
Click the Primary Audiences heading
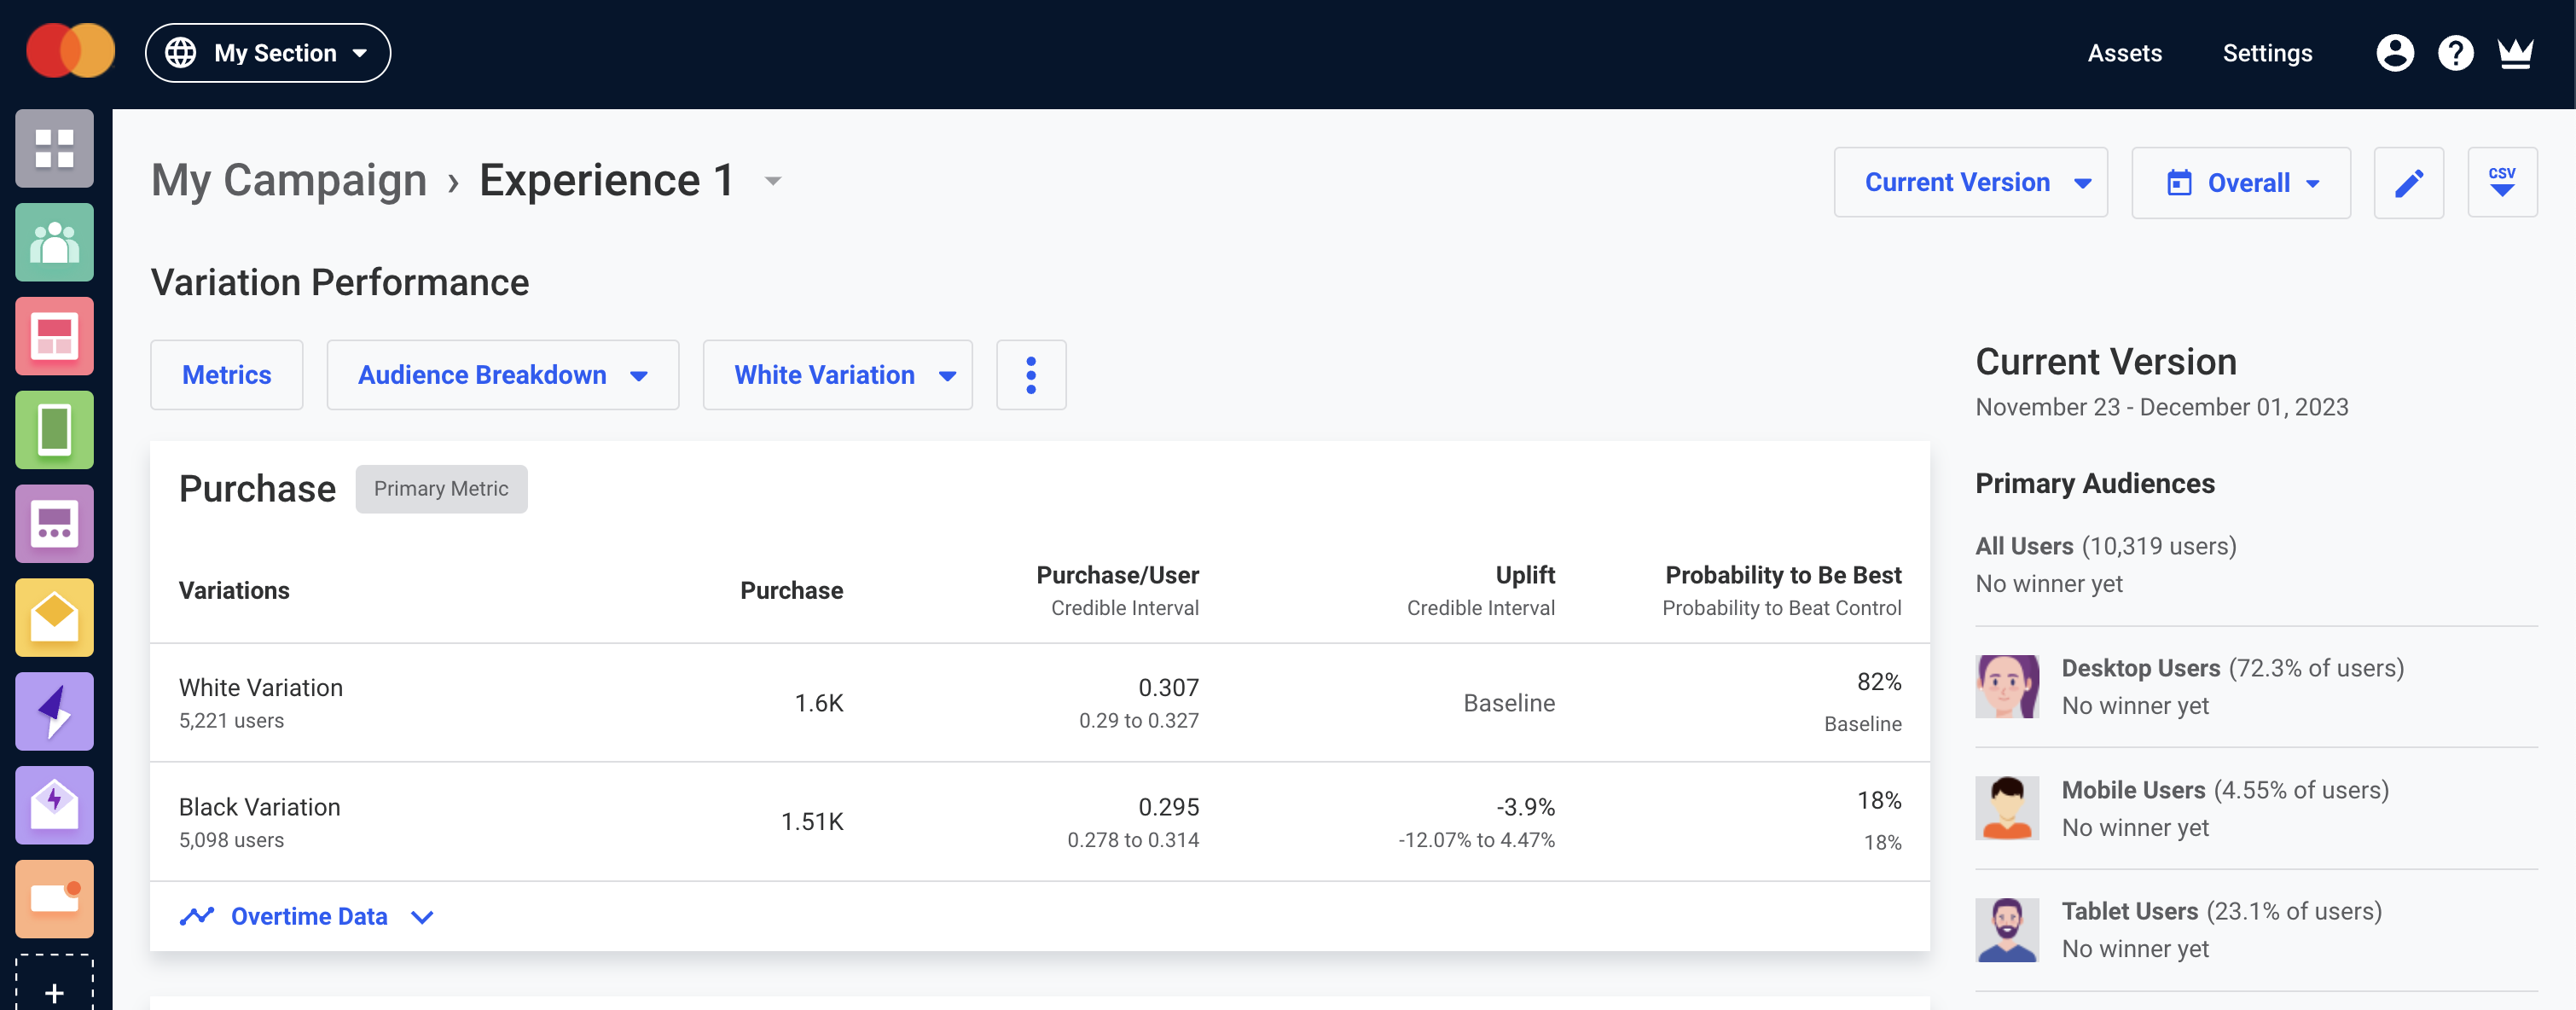tap(2095, 484)
